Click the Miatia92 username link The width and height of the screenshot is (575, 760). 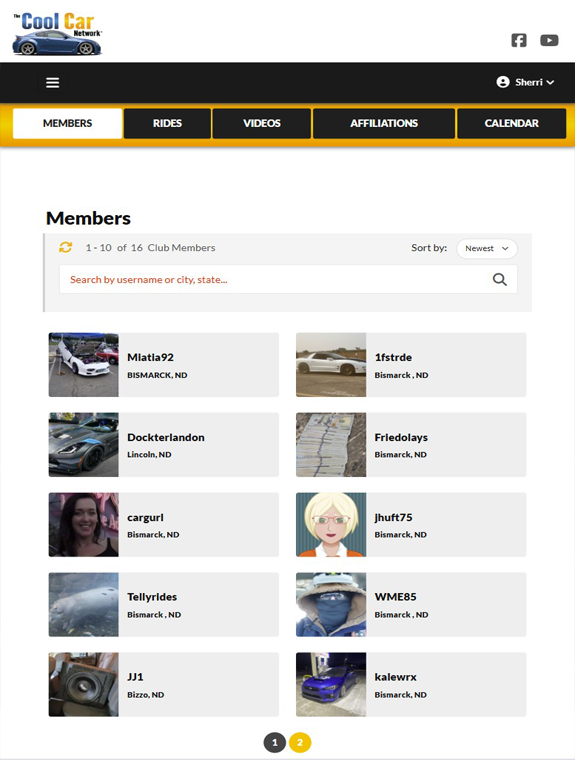(150, 357)
